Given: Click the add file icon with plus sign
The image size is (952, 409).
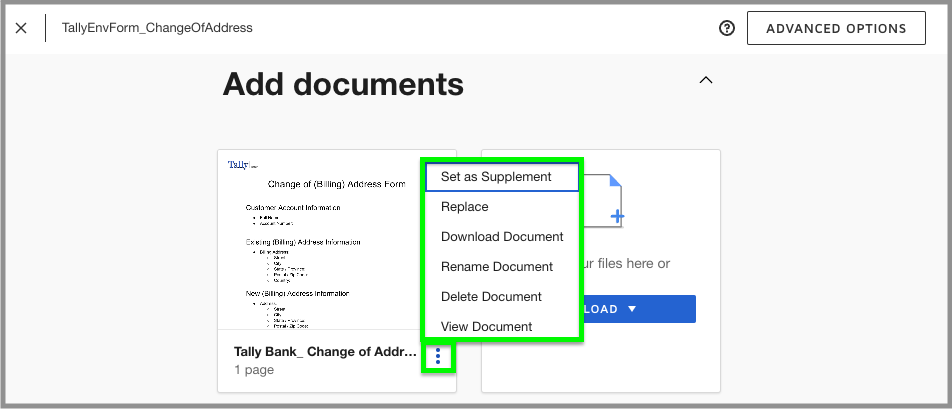Looking at the screenshot, I should pos(603,200).
